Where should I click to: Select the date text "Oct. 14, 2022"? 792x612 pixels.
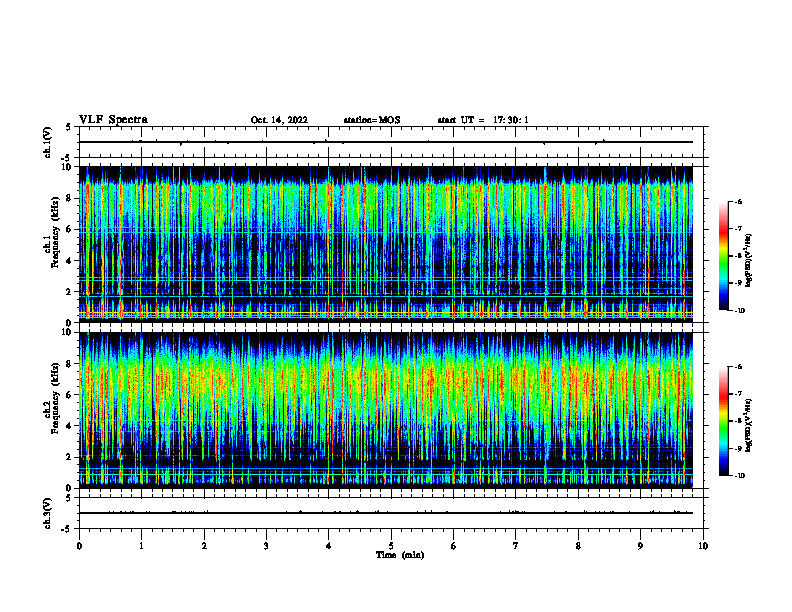[279, 120]
